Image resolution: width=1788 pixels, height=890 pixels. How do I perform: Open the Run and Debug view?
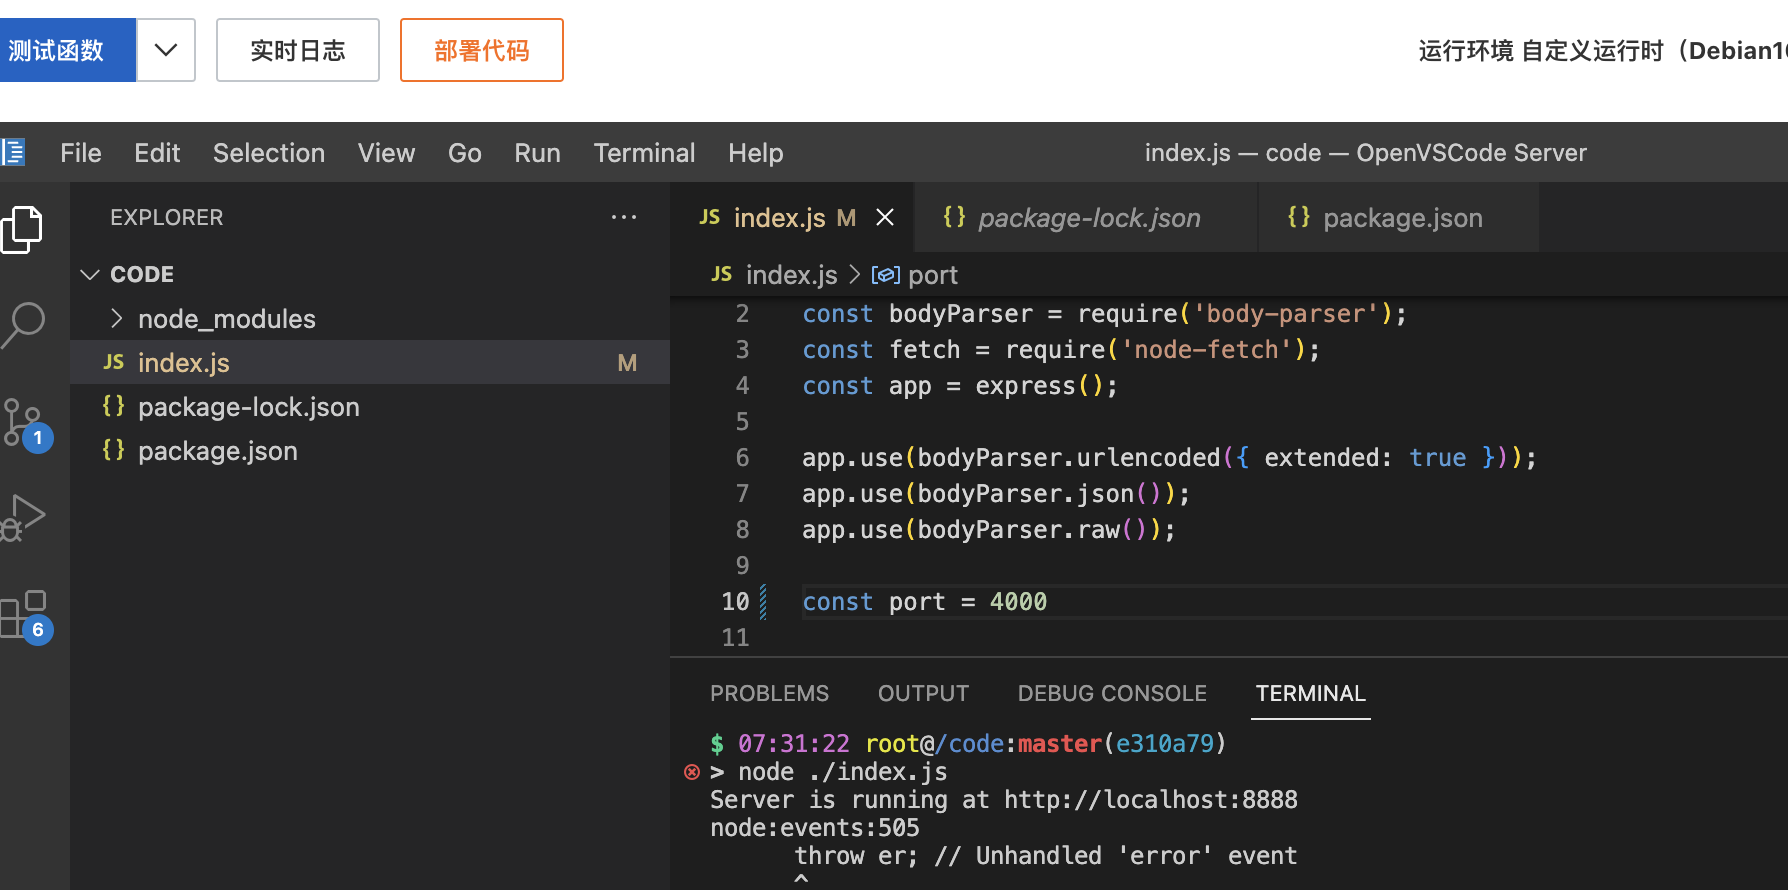(23, 517)
